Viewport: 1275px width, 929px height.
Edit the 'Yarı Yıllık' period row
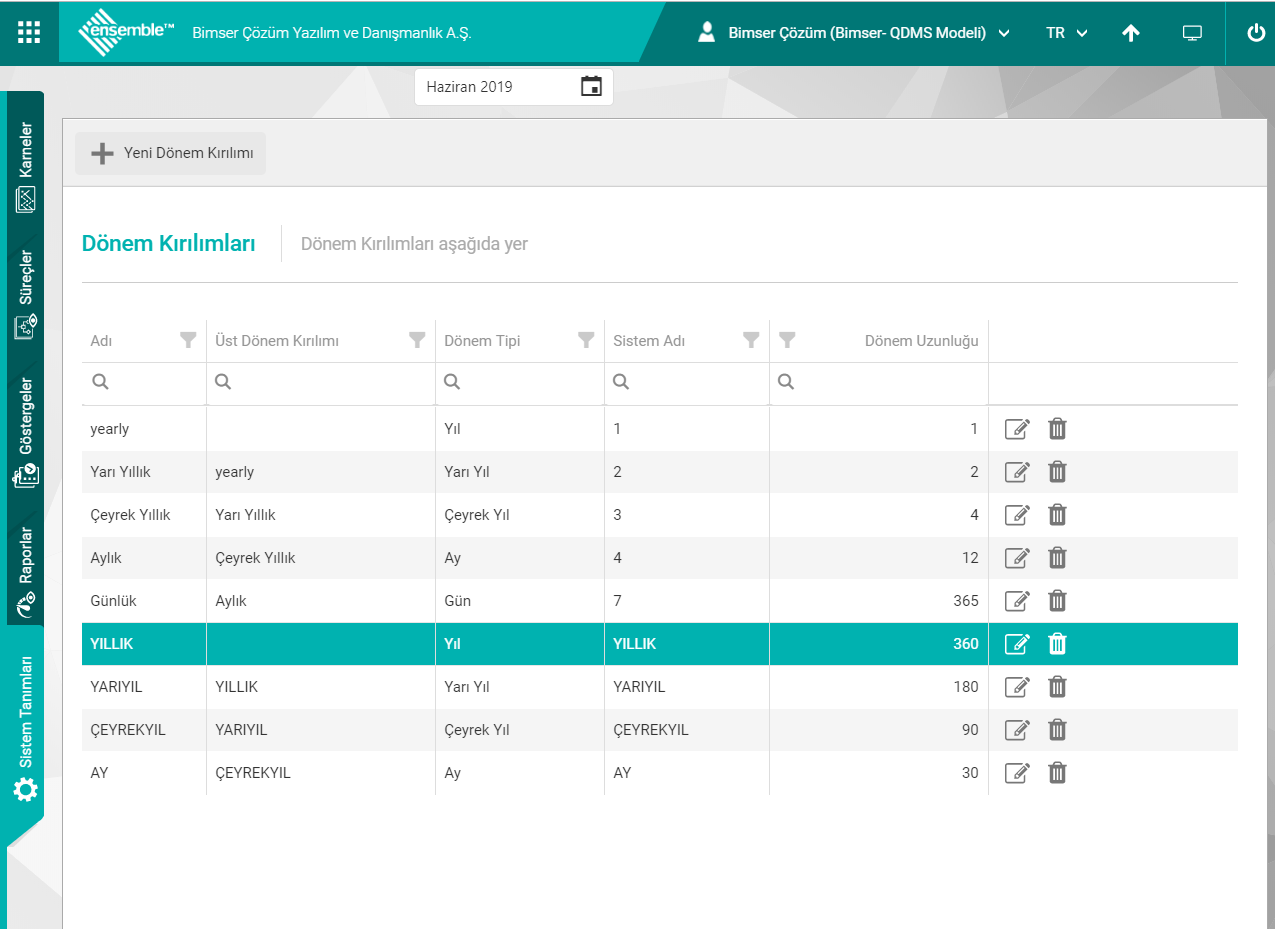click(x=1016, y=472)
